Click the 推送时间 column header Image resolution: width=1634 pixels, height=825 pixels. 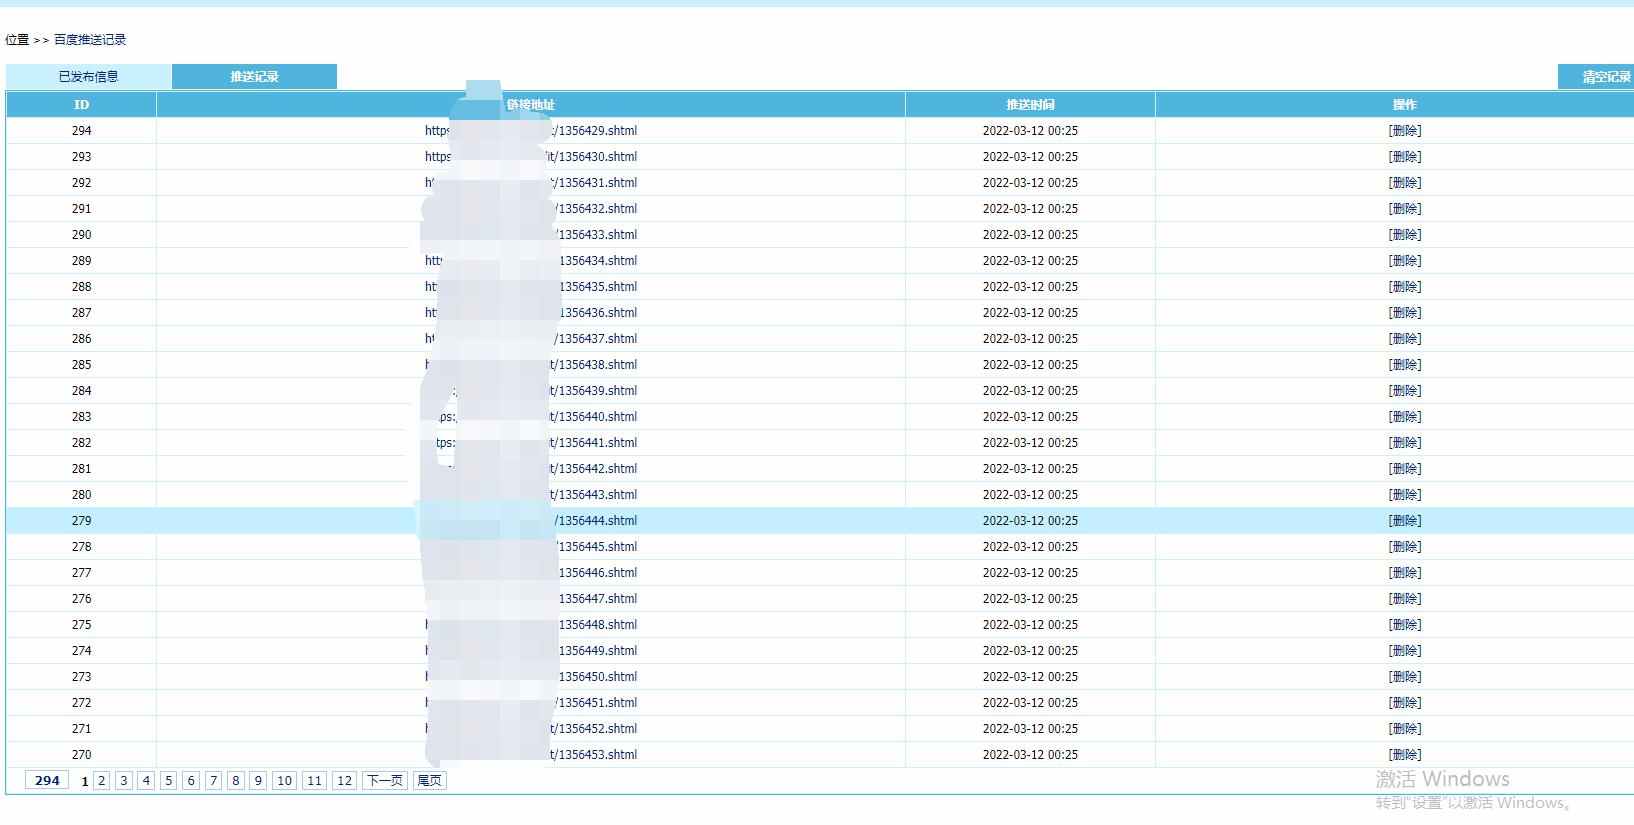click(1030, 105)
